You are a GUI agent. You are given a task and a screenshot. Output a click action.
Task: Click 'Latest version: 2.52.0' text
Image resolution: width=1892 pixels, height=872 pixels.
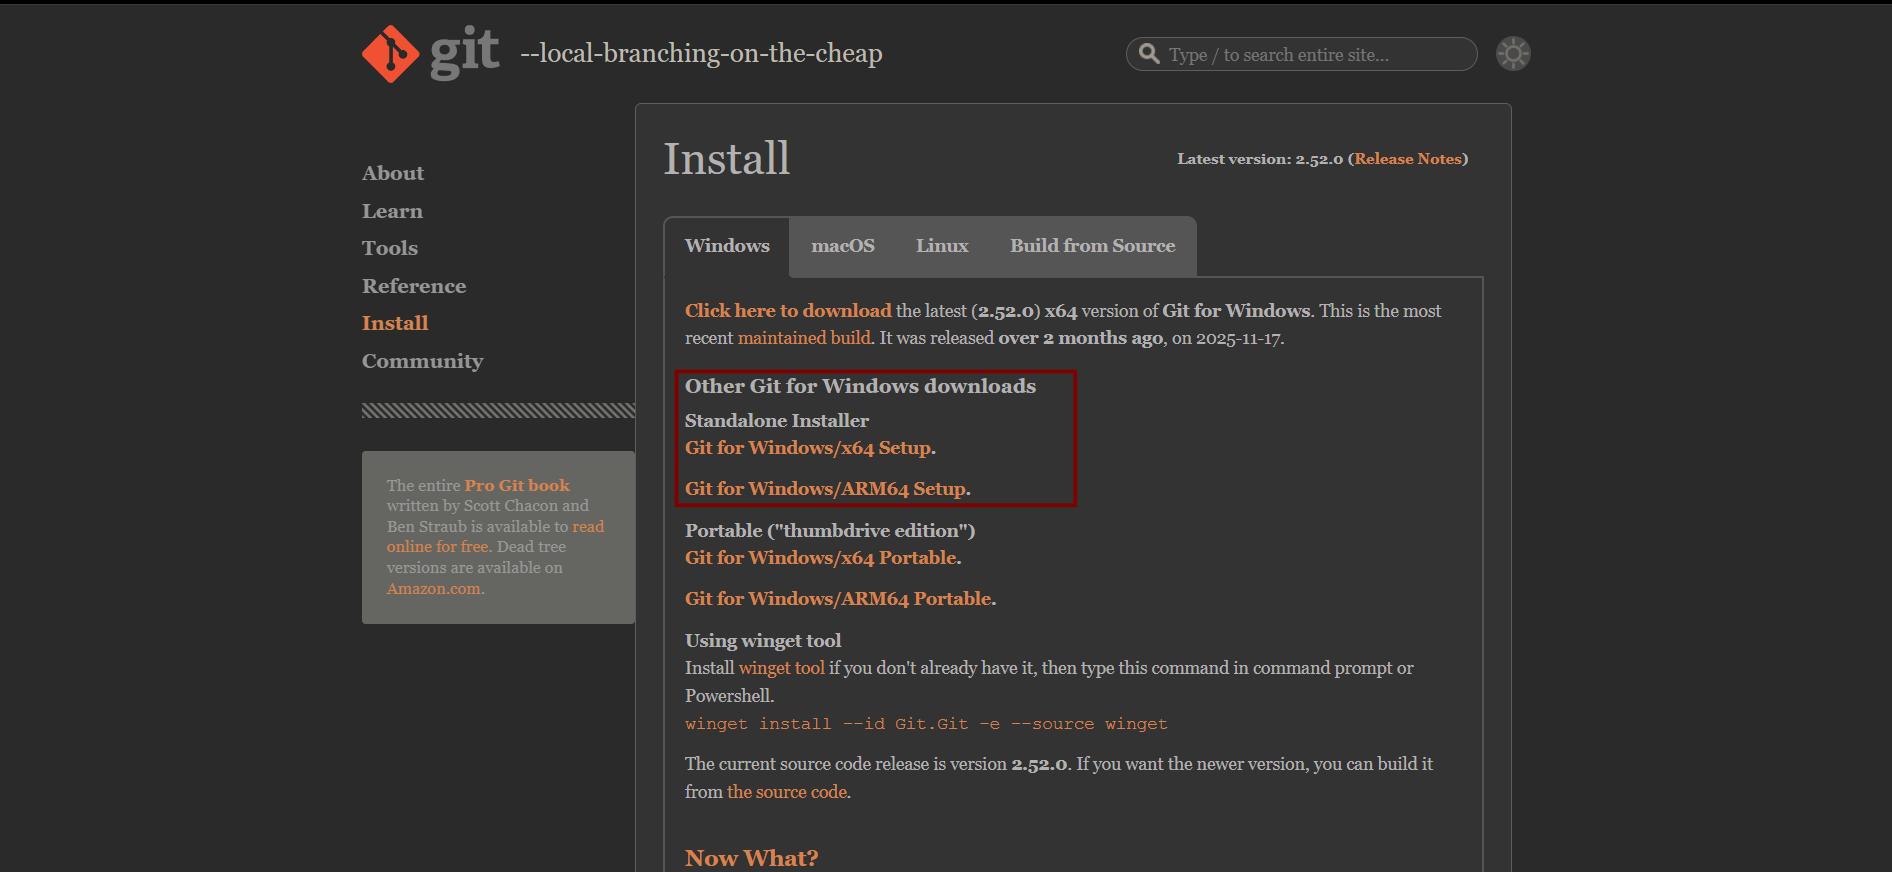click(1260, 159)
